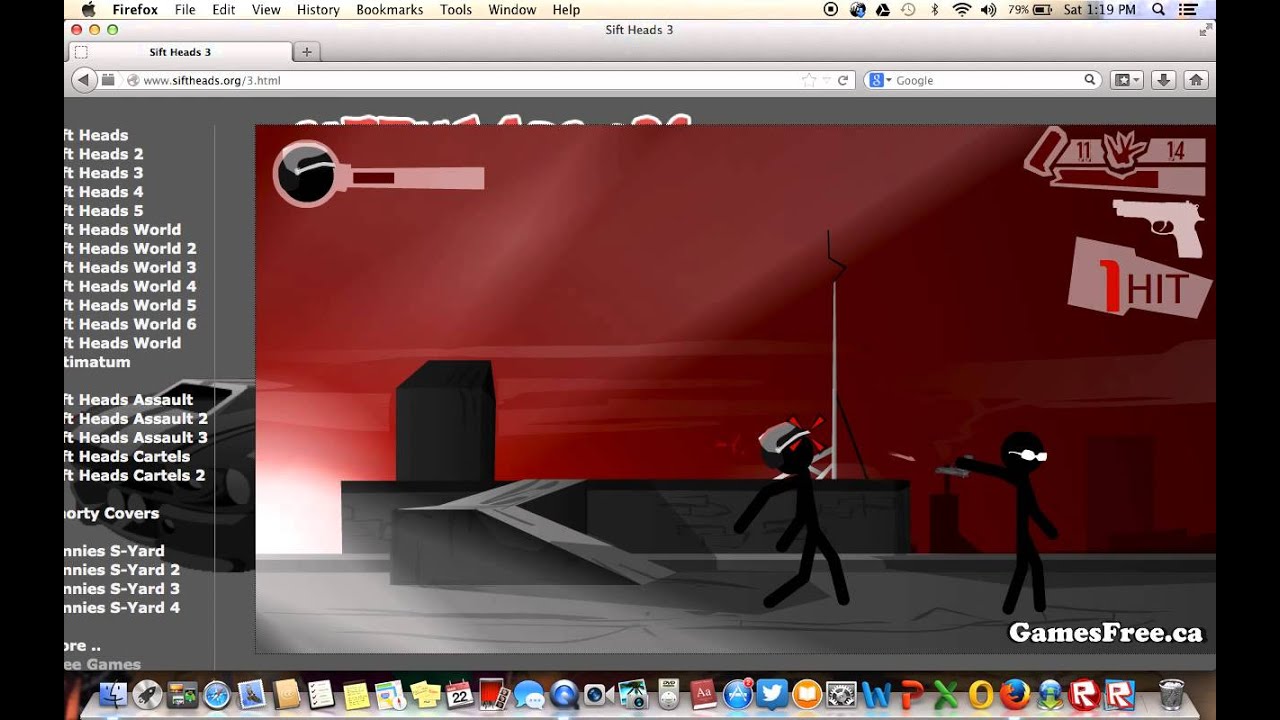Open the File menu
Viewport: 1280px width, 720px height.
click(185, 9)
